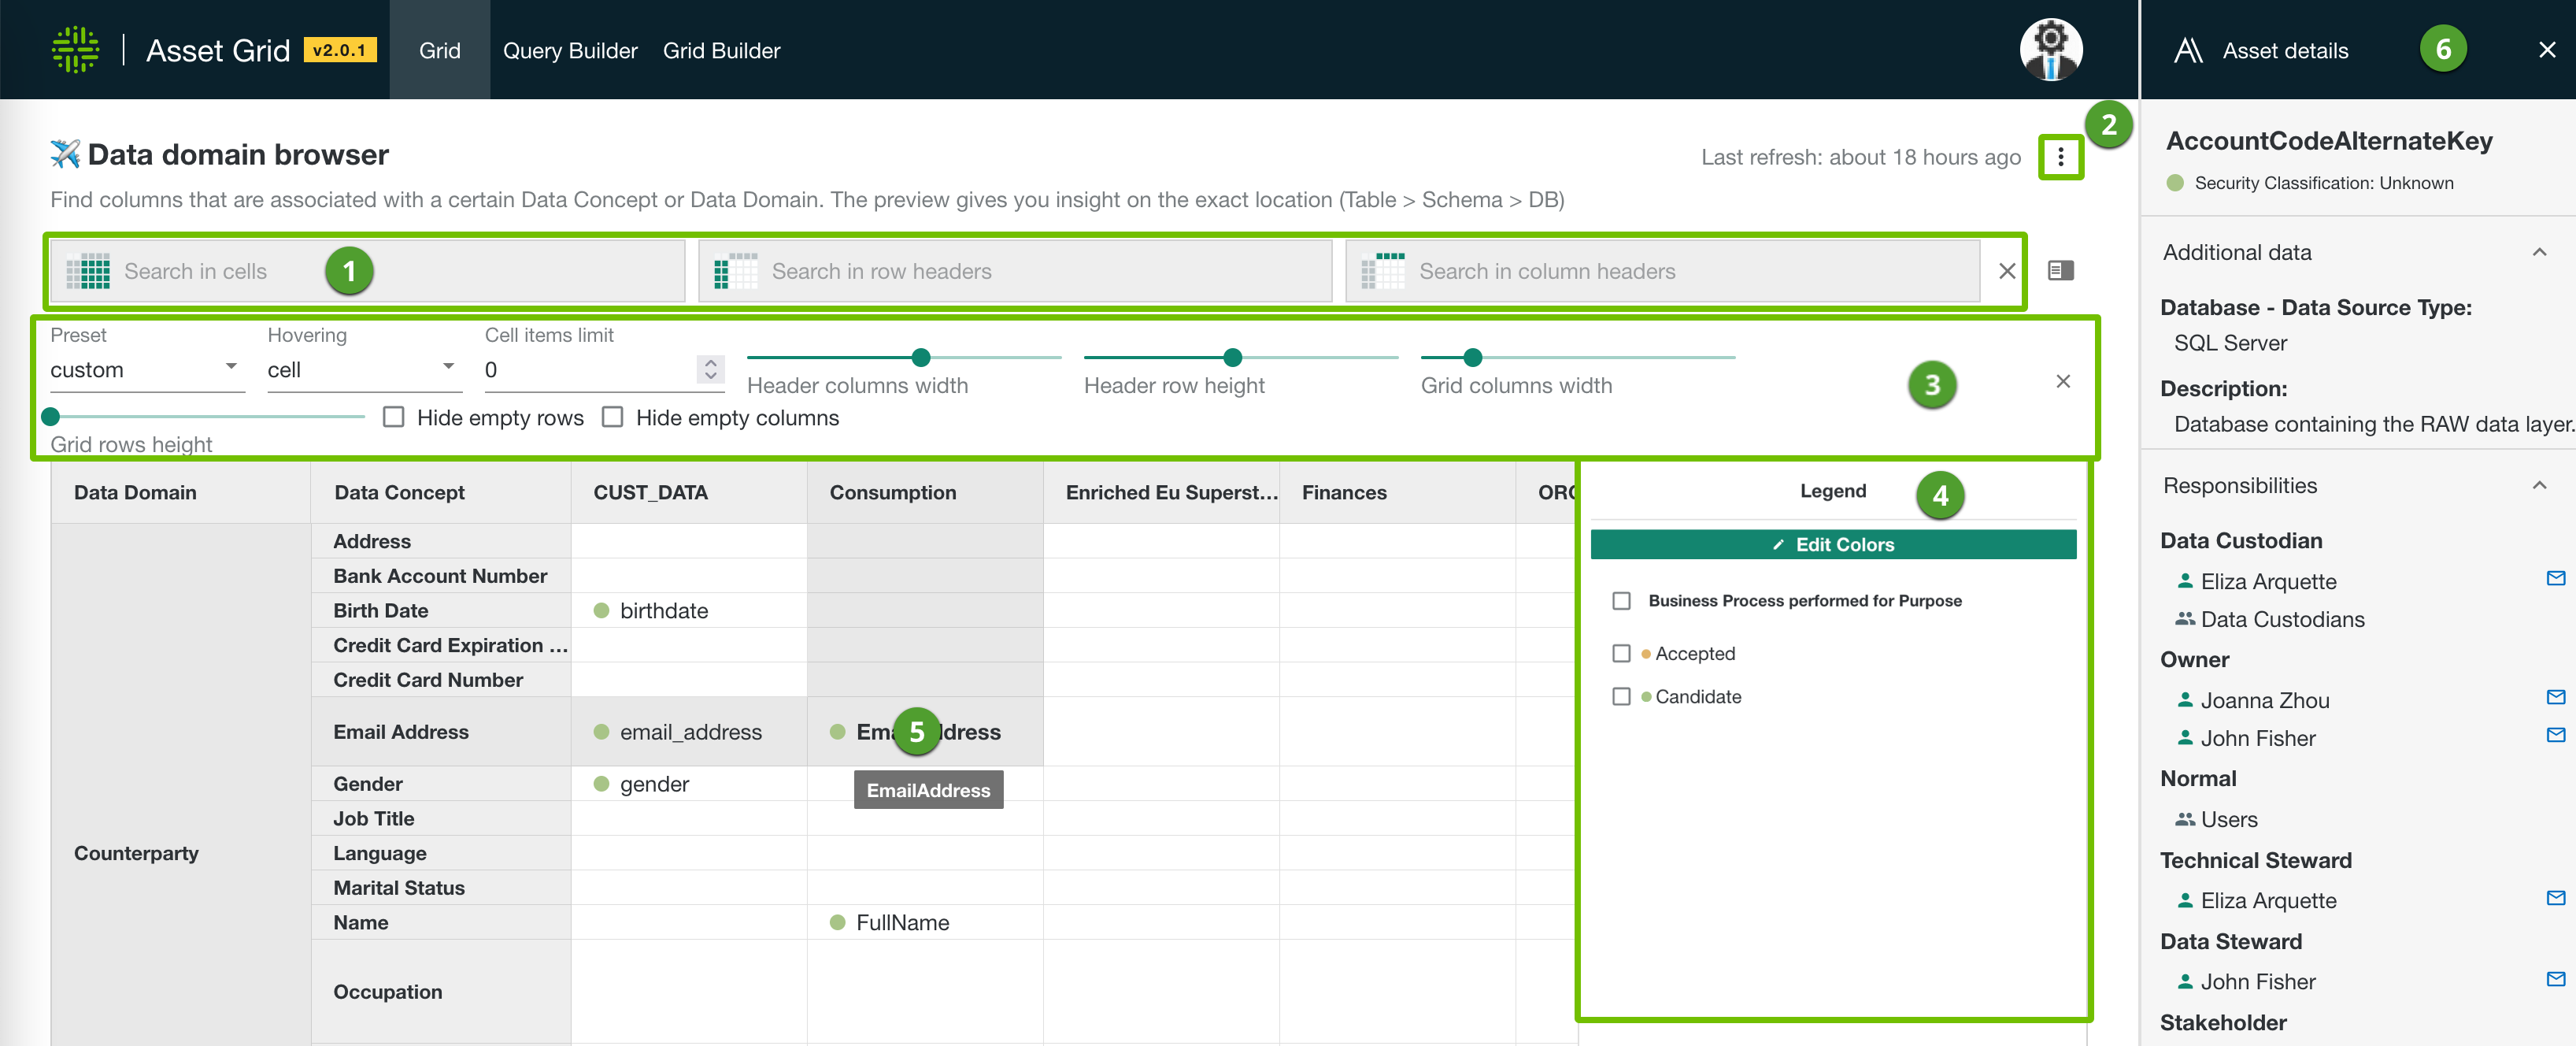Click the Finances column header

pyautogui.click(x=1397, y=493)
